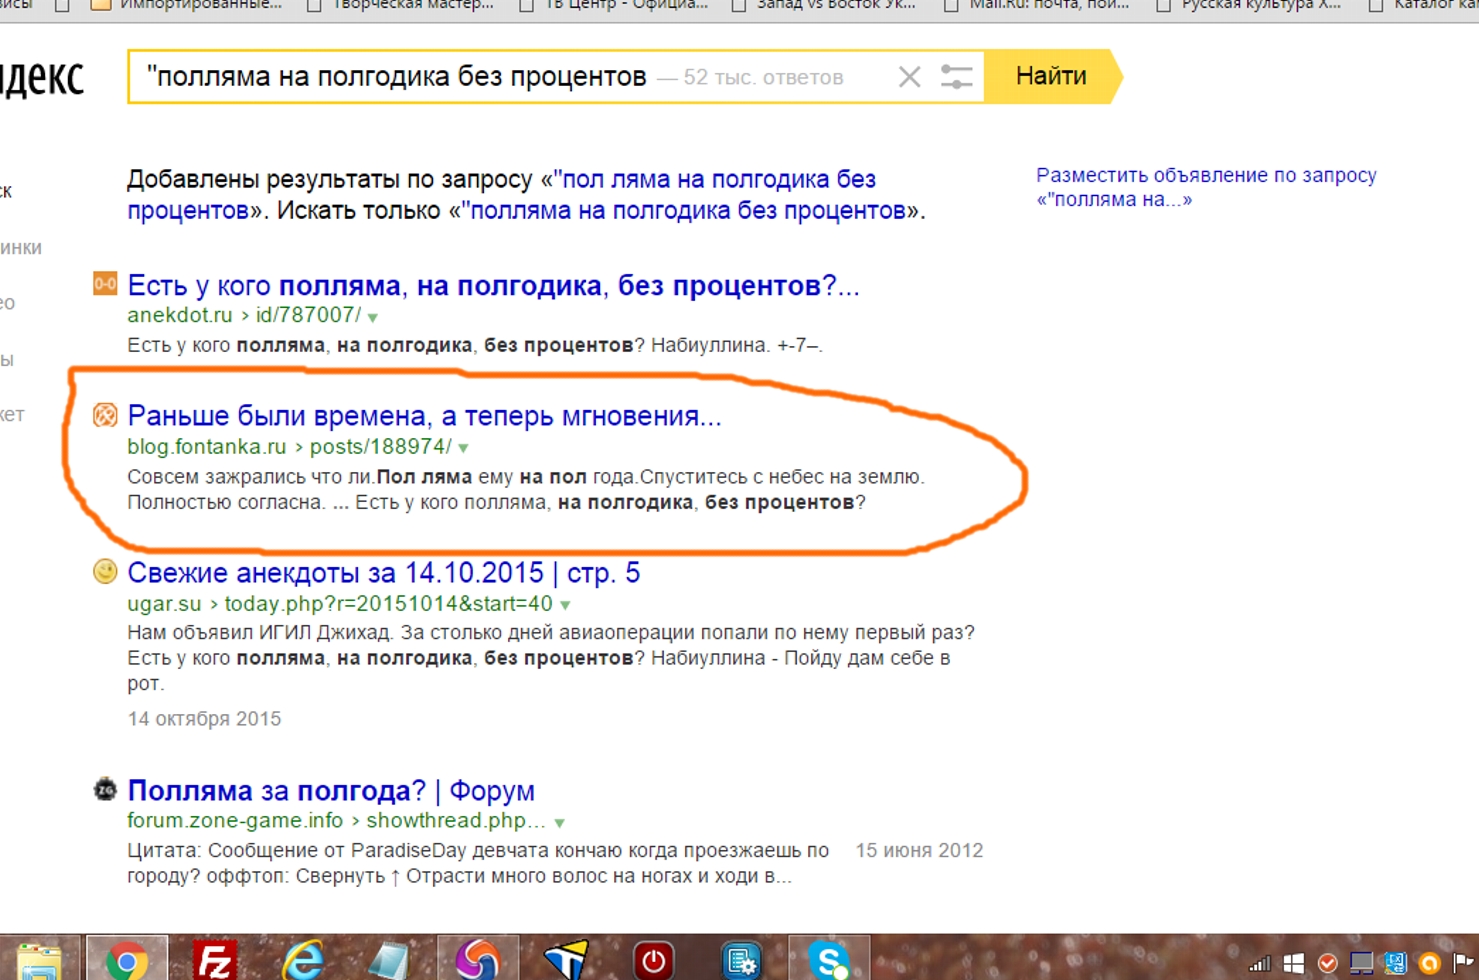Image resolution: width=1479 pixels, height=980 pixels.
Task: Search only the exact 'поллямa на полгодика без процентов' phrase link
Action: [x=684, y=211]
